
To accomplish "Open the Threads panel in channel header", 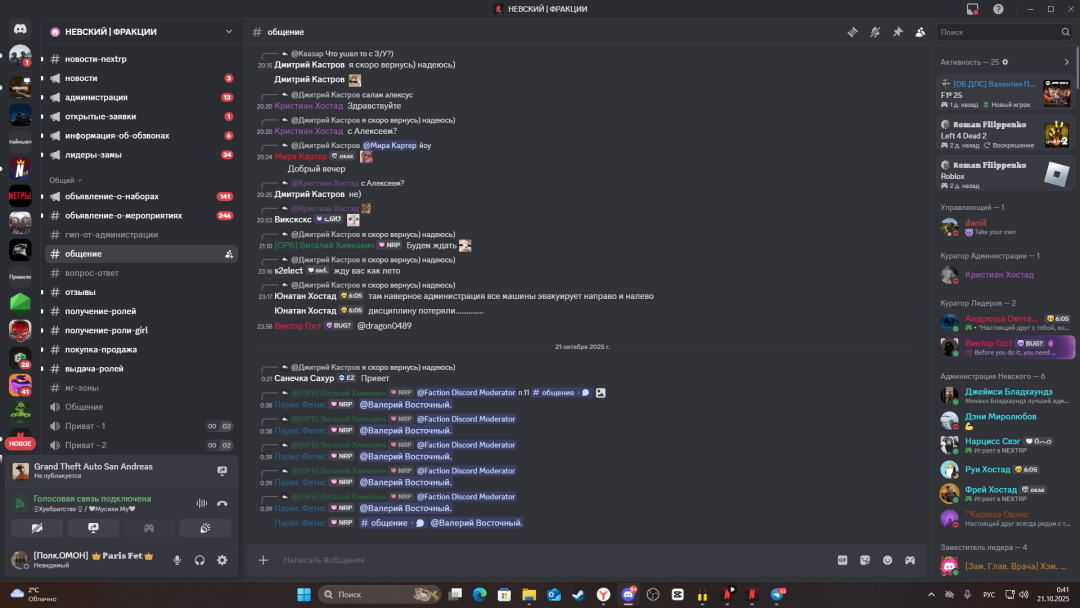I will [852, 32].
